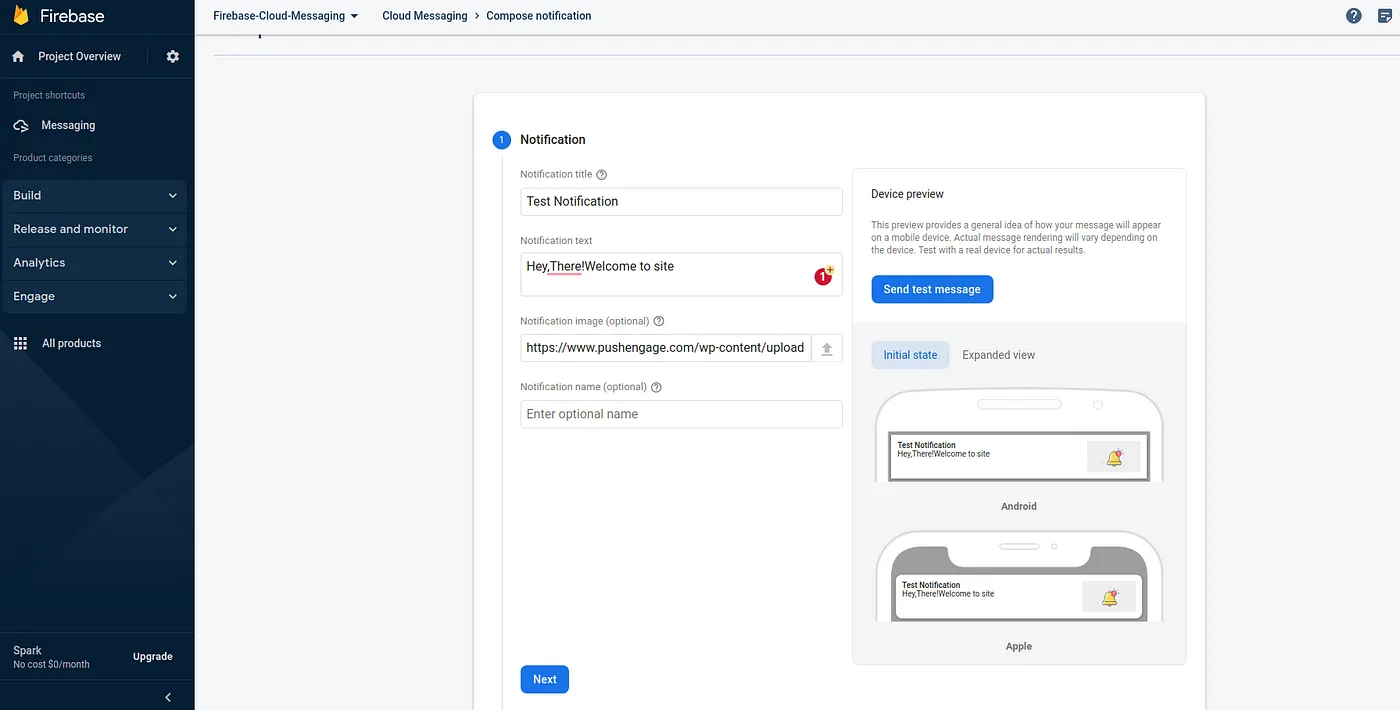
Task: Click Send test message button
Action: coord(932,289)
